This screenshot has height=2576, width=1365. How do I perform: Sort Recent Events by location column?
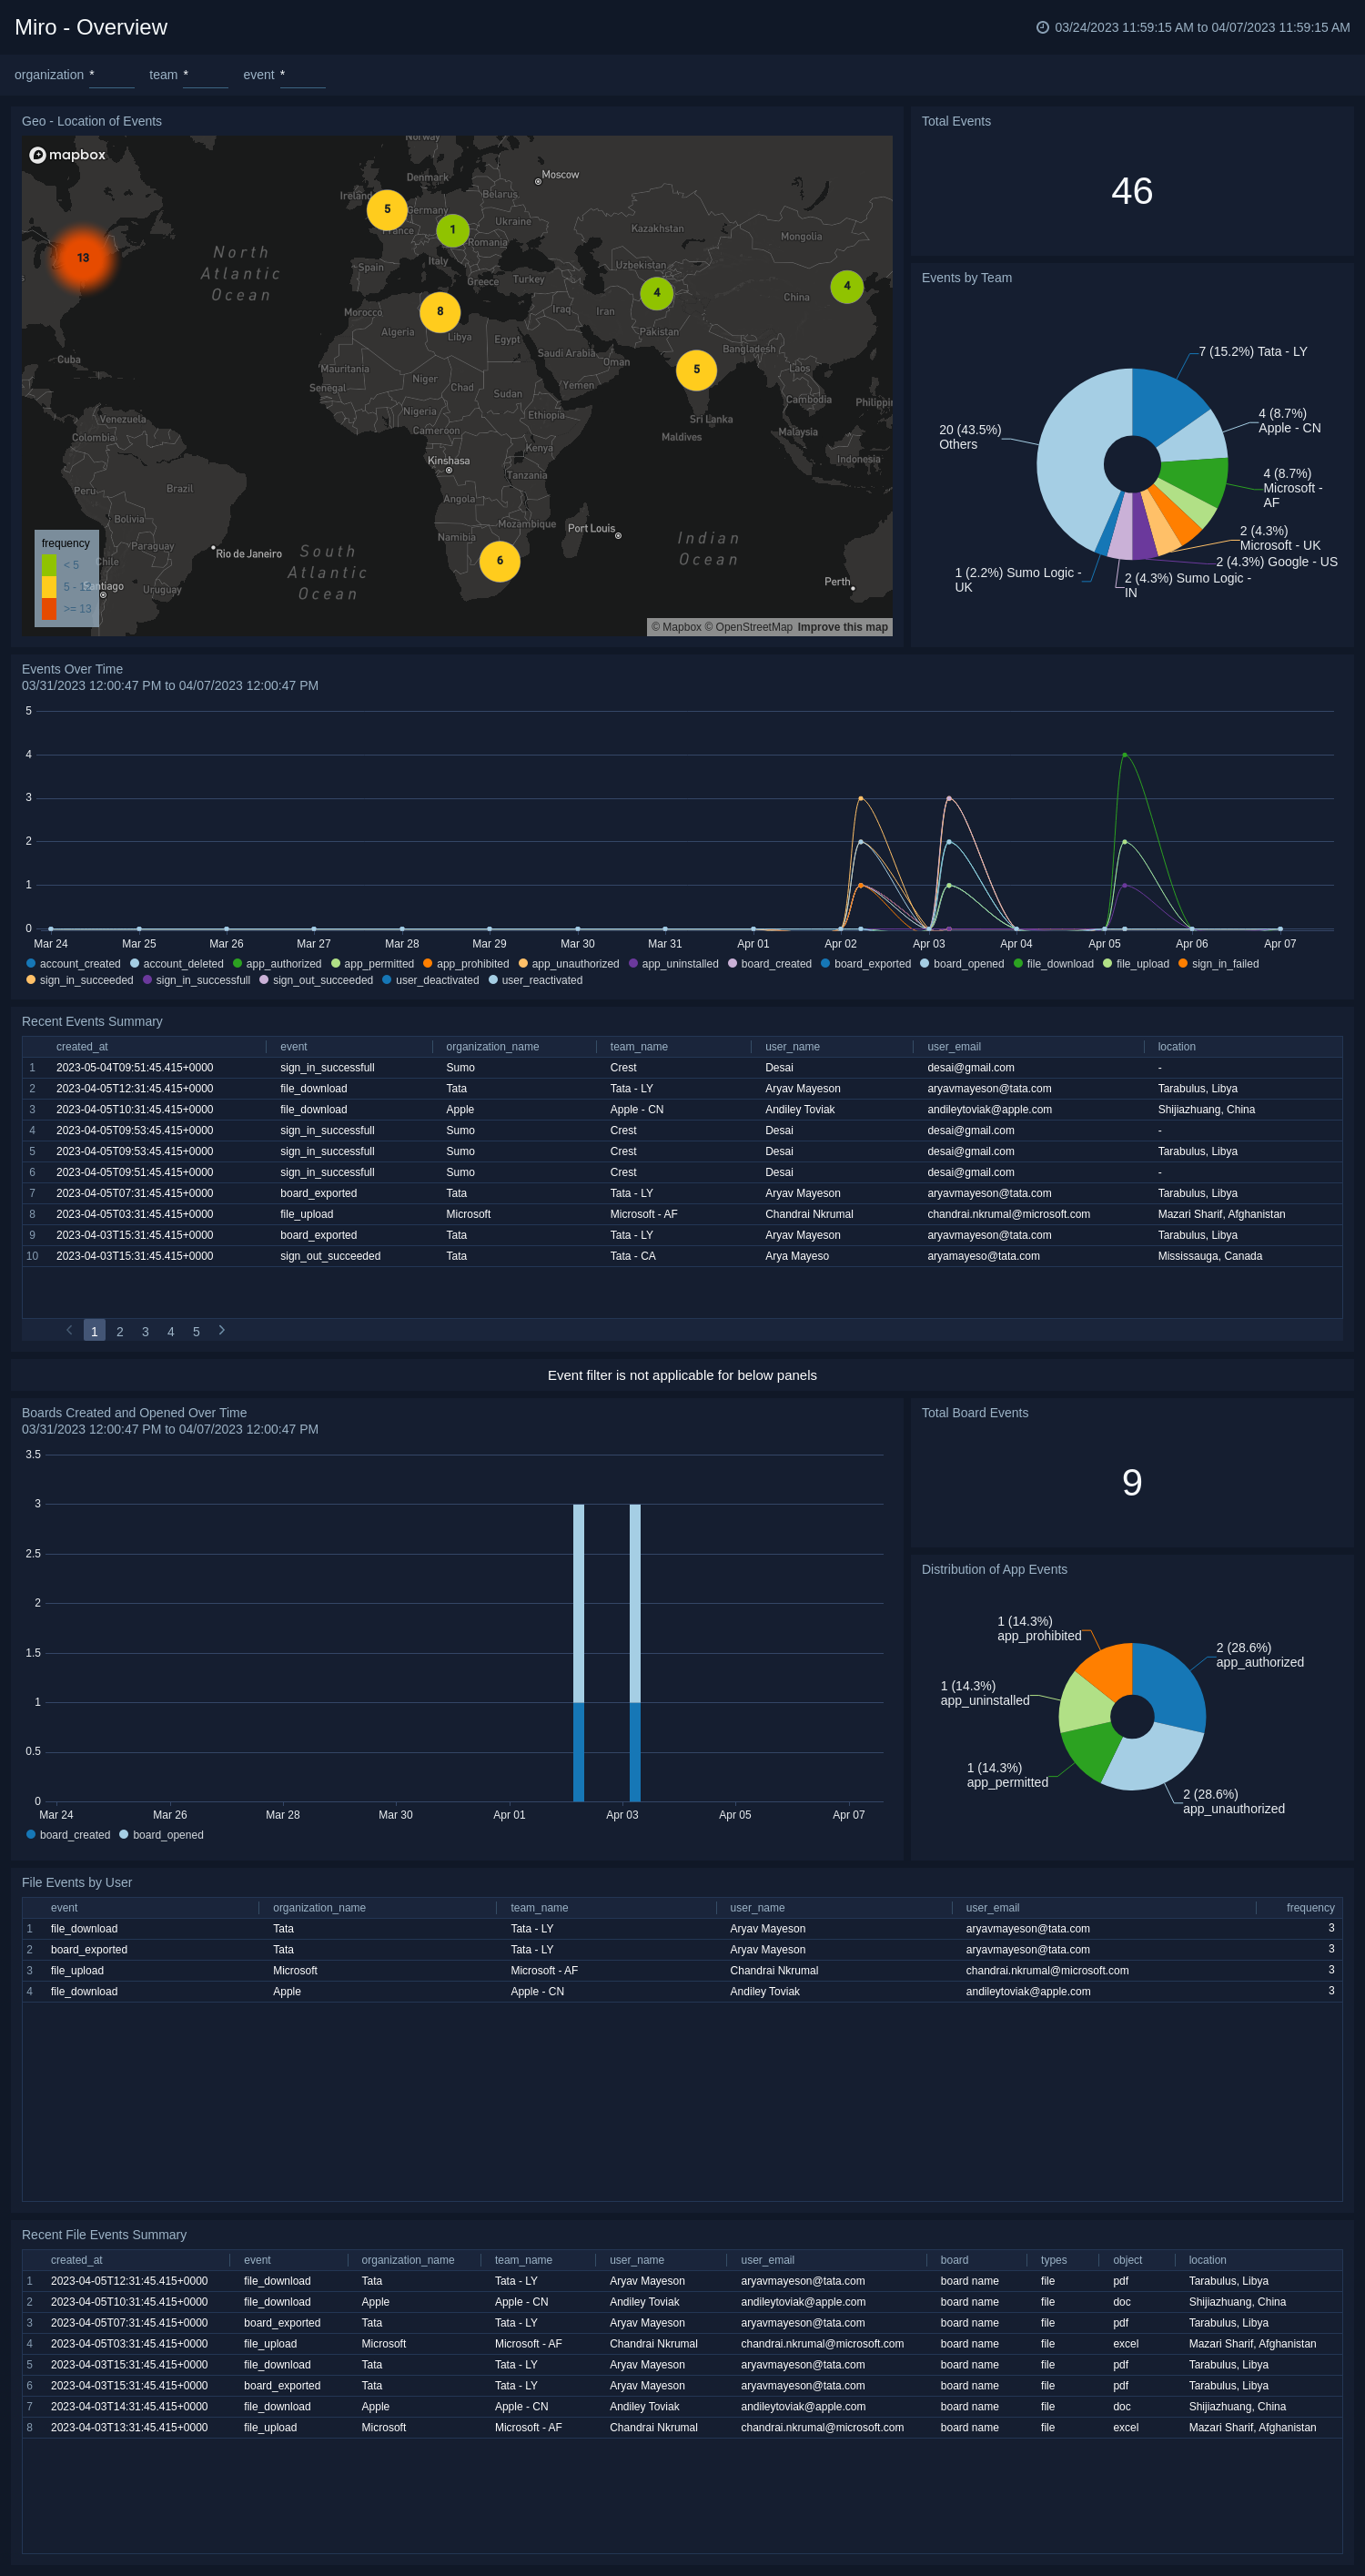(1176, 1047)
